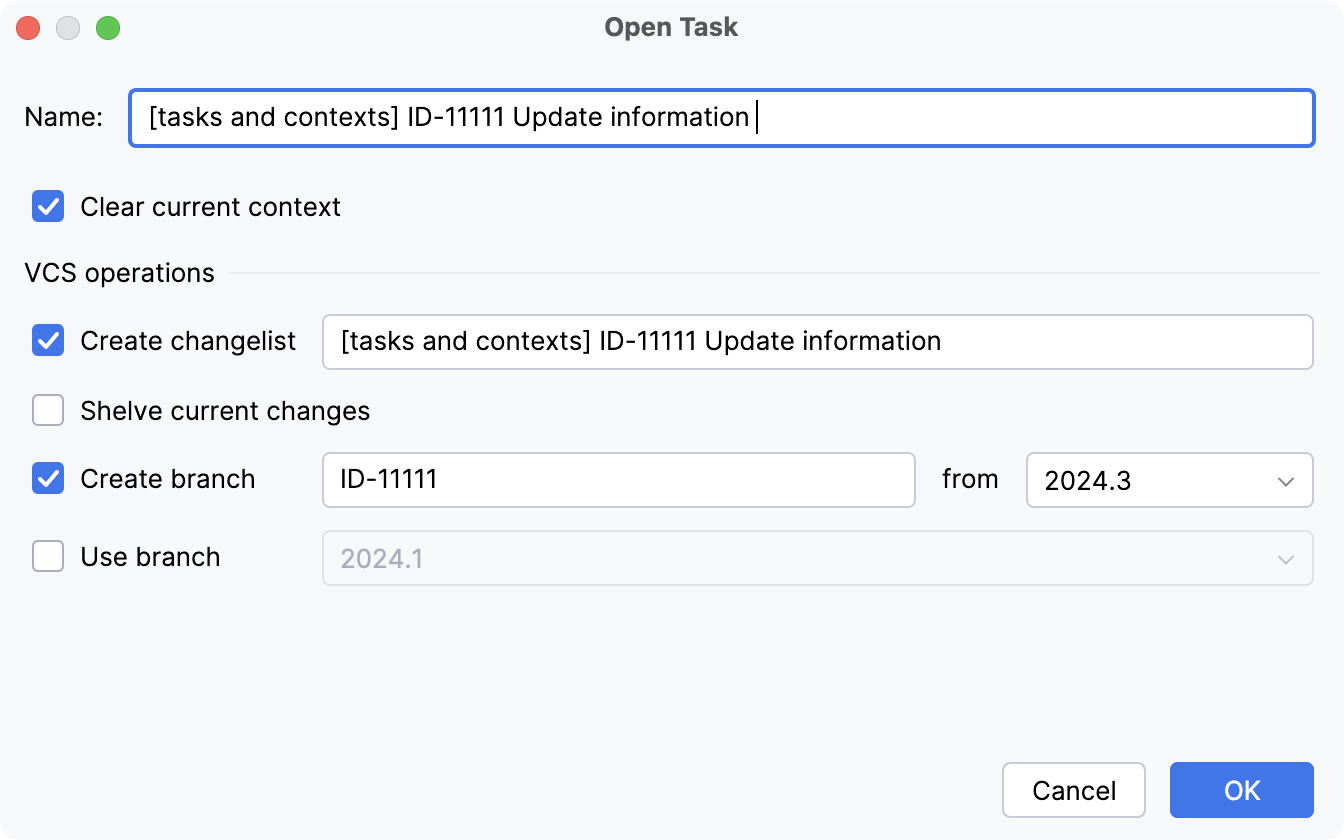Disable the Clear current context checkbox

pyautogui.click(x=47, y=207)
